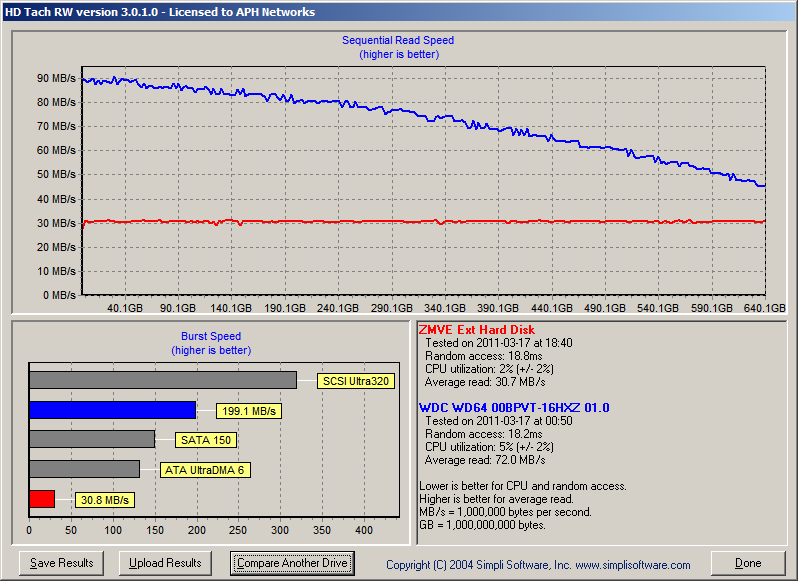Select the gray SCSI Ultra320 bar
798x581 pixels.
pos(162,379)
